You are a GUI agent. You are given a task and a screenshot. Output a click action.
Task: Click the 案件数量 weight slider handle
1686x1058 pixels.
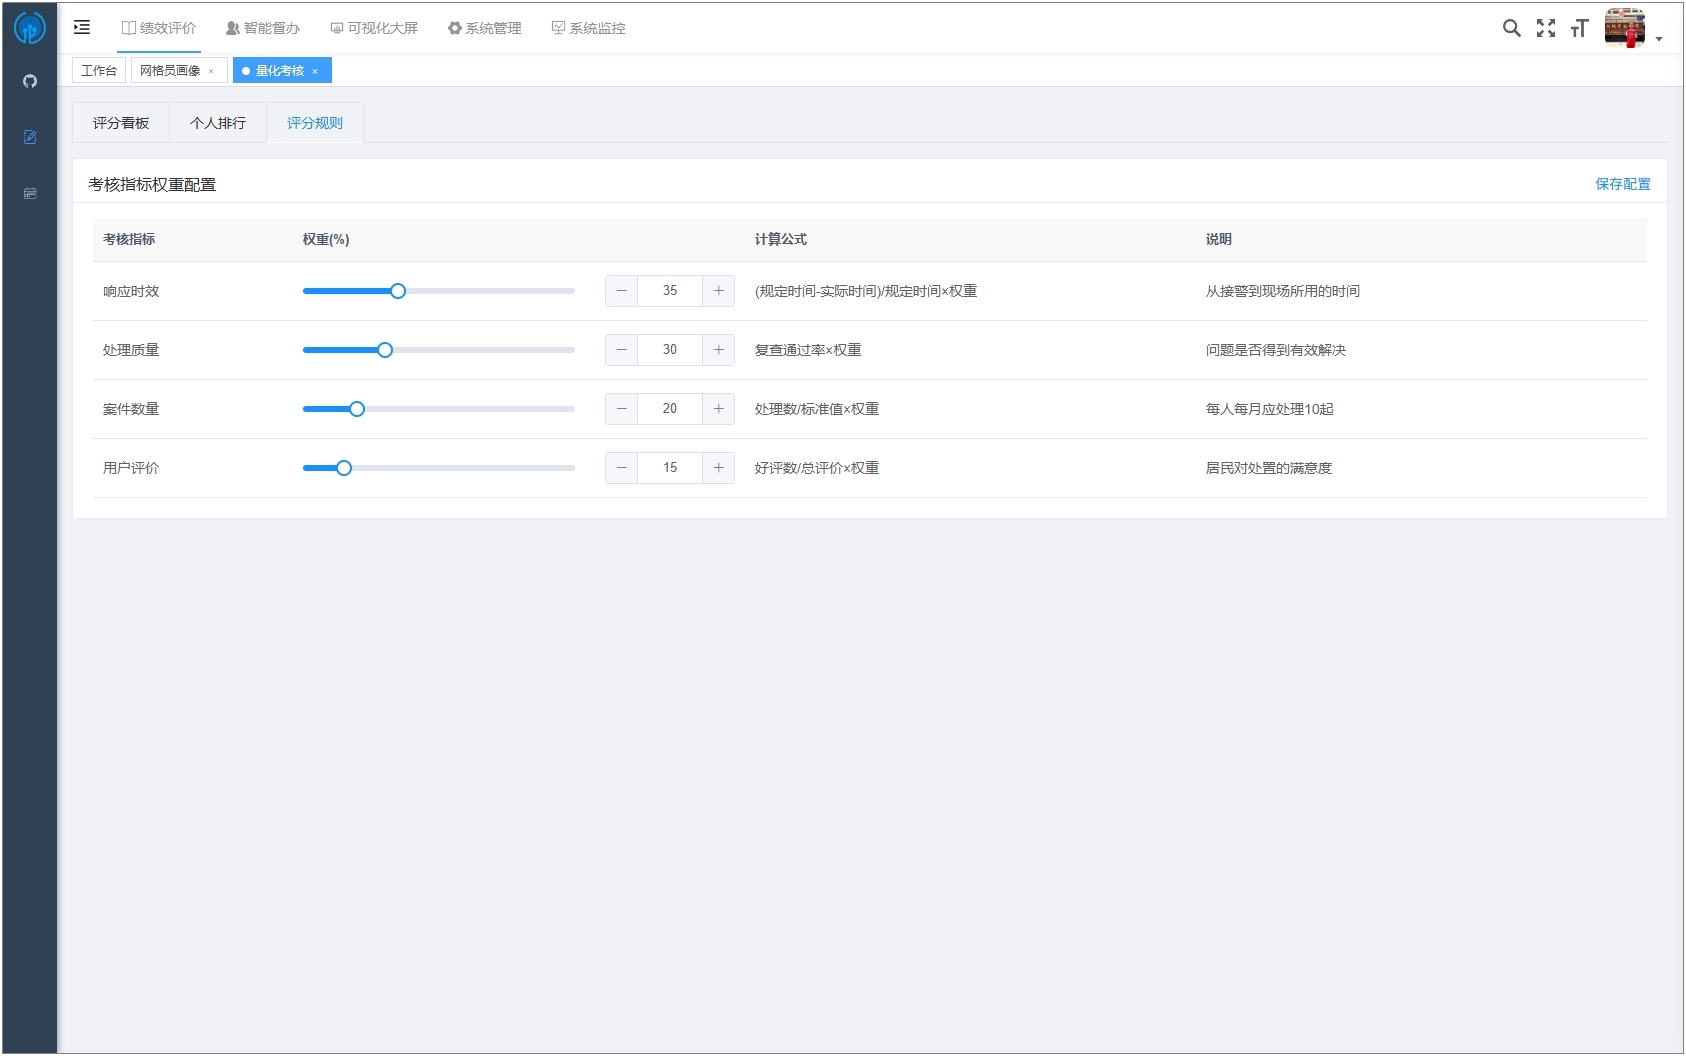[x=357, y=409]
